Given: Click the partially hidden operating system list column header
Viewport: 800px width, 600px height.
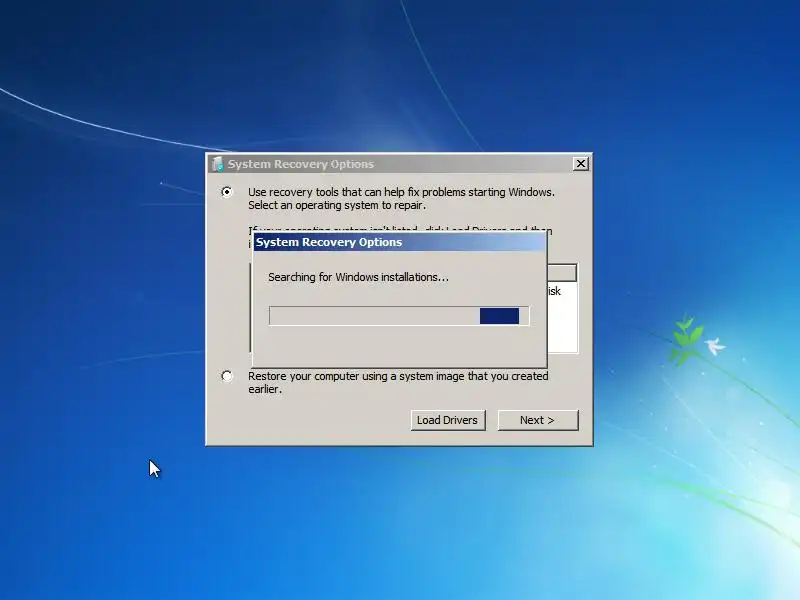Looking at the screenshot, I should (x=562, y=273).
